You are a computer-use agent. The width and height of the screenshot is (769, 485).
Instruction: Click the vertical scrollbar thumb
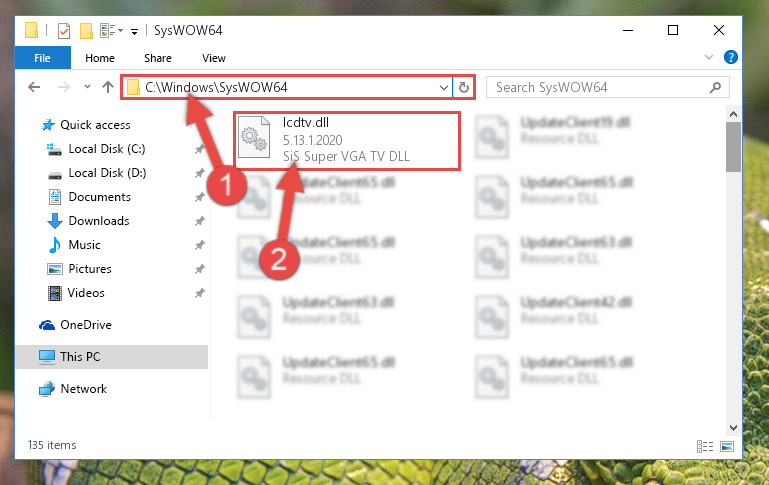[x=733, y=147]
